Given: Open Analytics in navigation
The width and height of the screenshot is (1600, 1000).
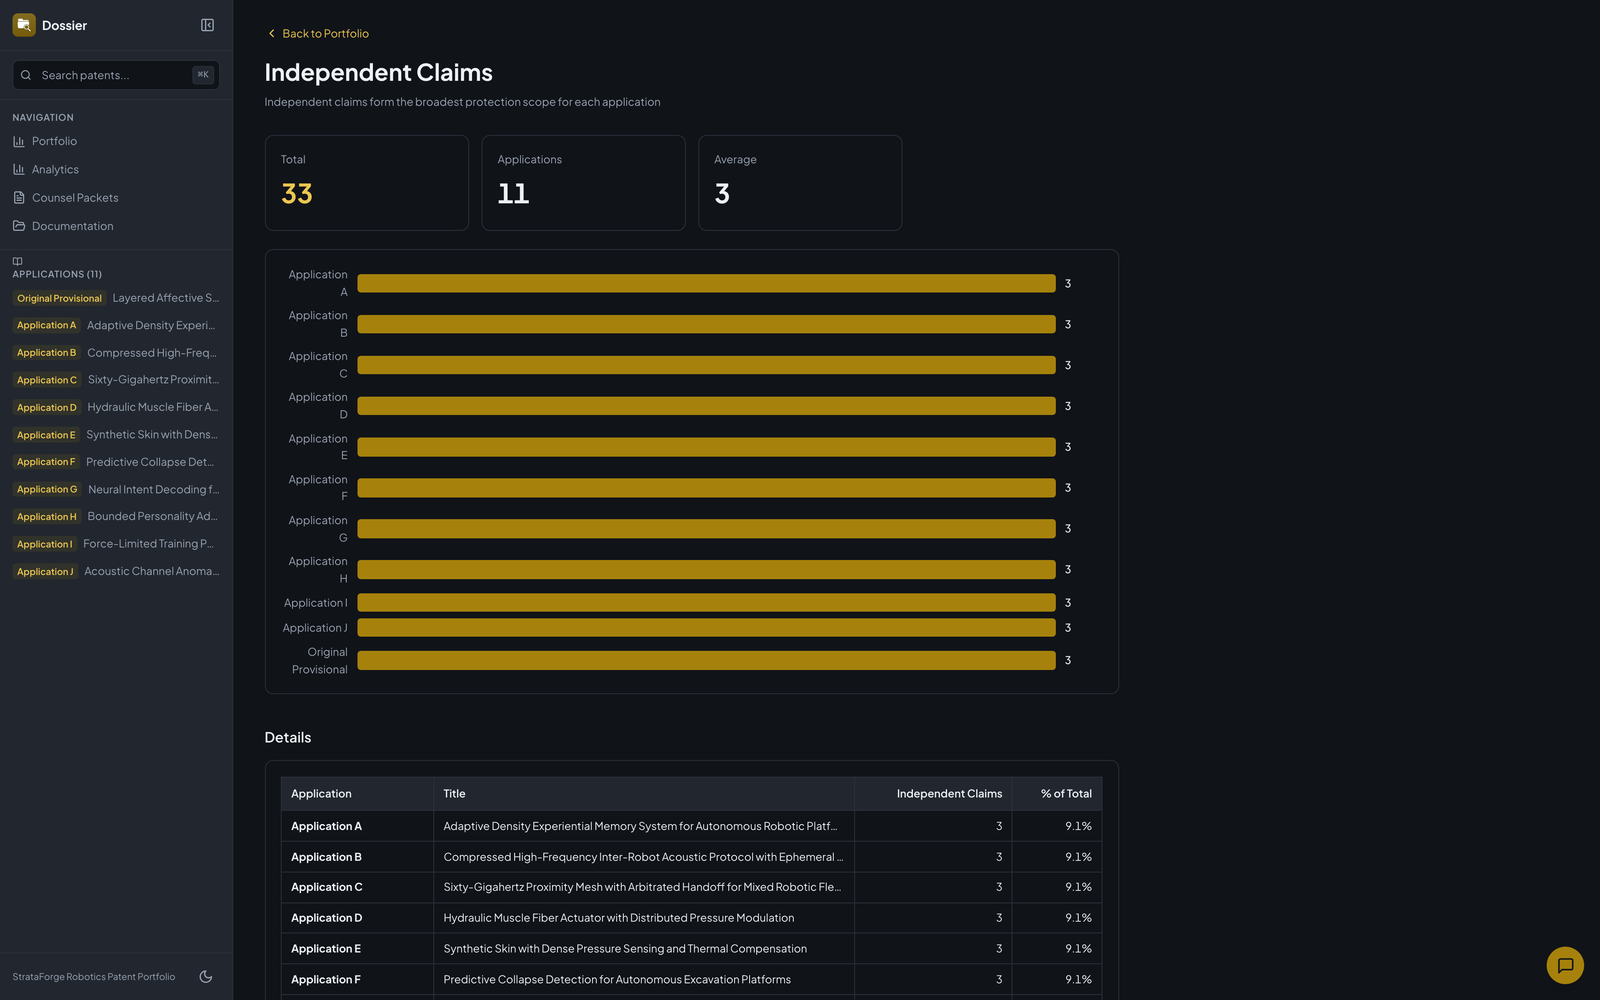Looking at the screenshot, I should (116, 169).
